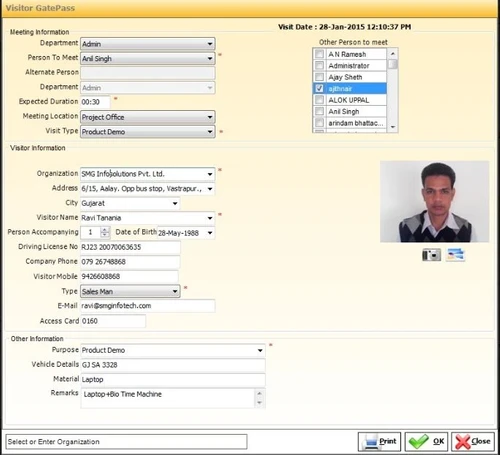
Task: Click the Remarks scroll up arrow
Action: tap(260, 394)
